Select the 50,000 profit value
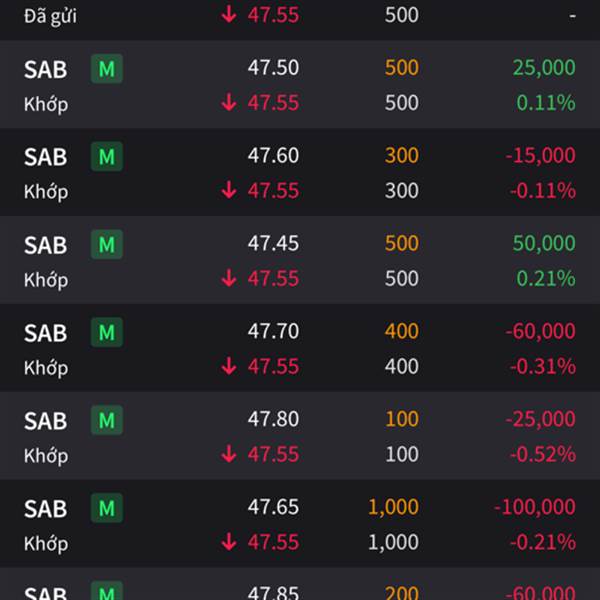Viewport: 600px width, 600px height. tap(544, 243)
